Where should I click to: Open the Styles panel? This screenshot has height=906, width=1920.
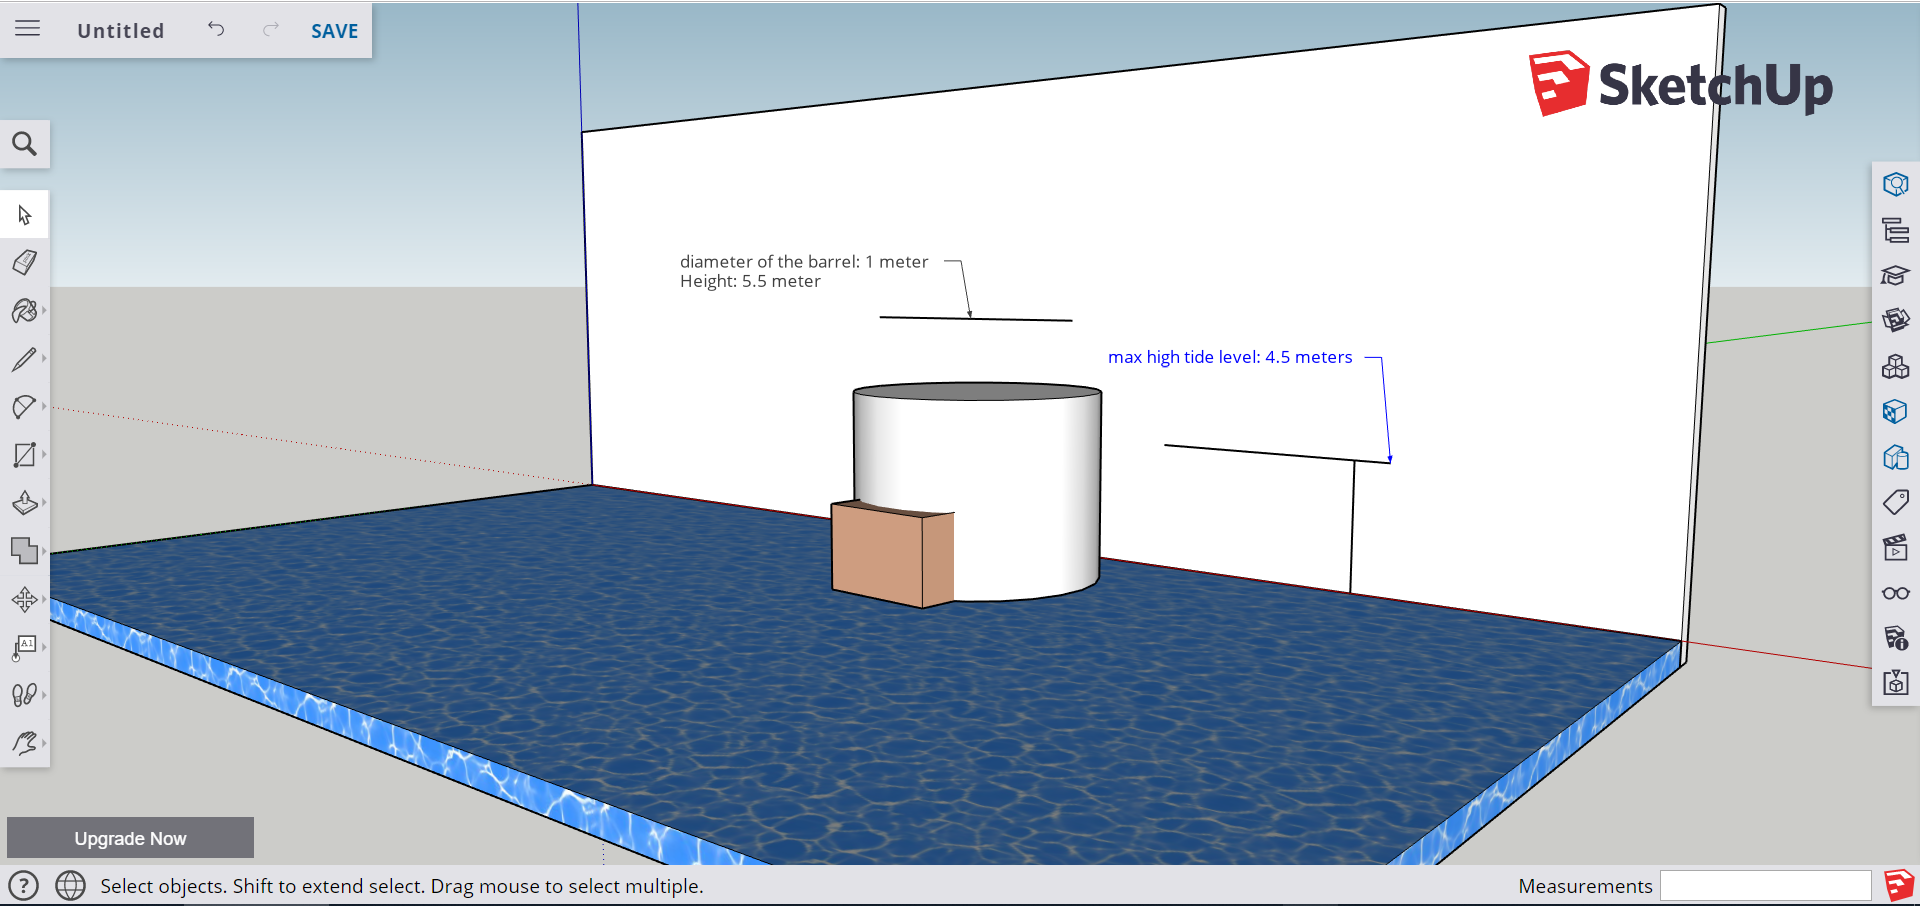(x=1895, y=457)
